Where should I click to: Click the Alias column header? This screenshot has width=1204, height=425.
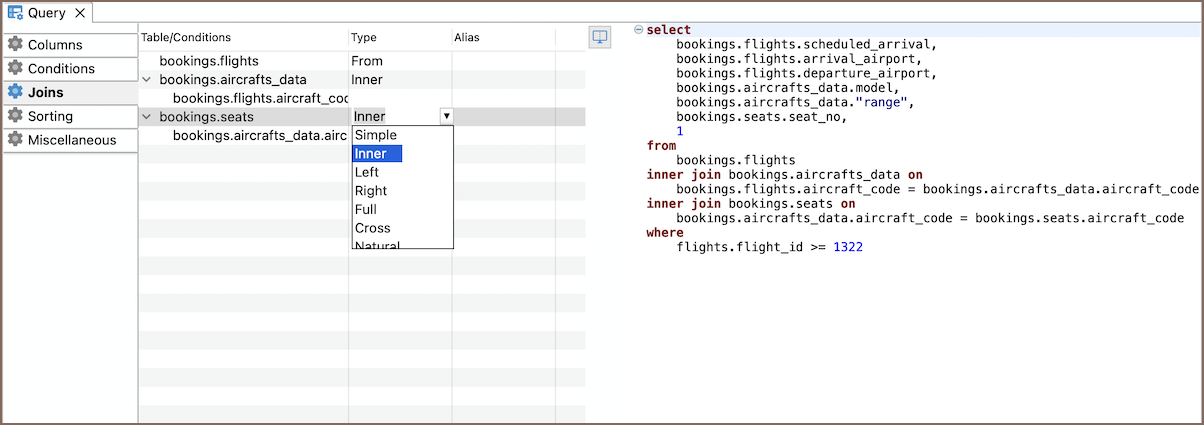[467, 37]
